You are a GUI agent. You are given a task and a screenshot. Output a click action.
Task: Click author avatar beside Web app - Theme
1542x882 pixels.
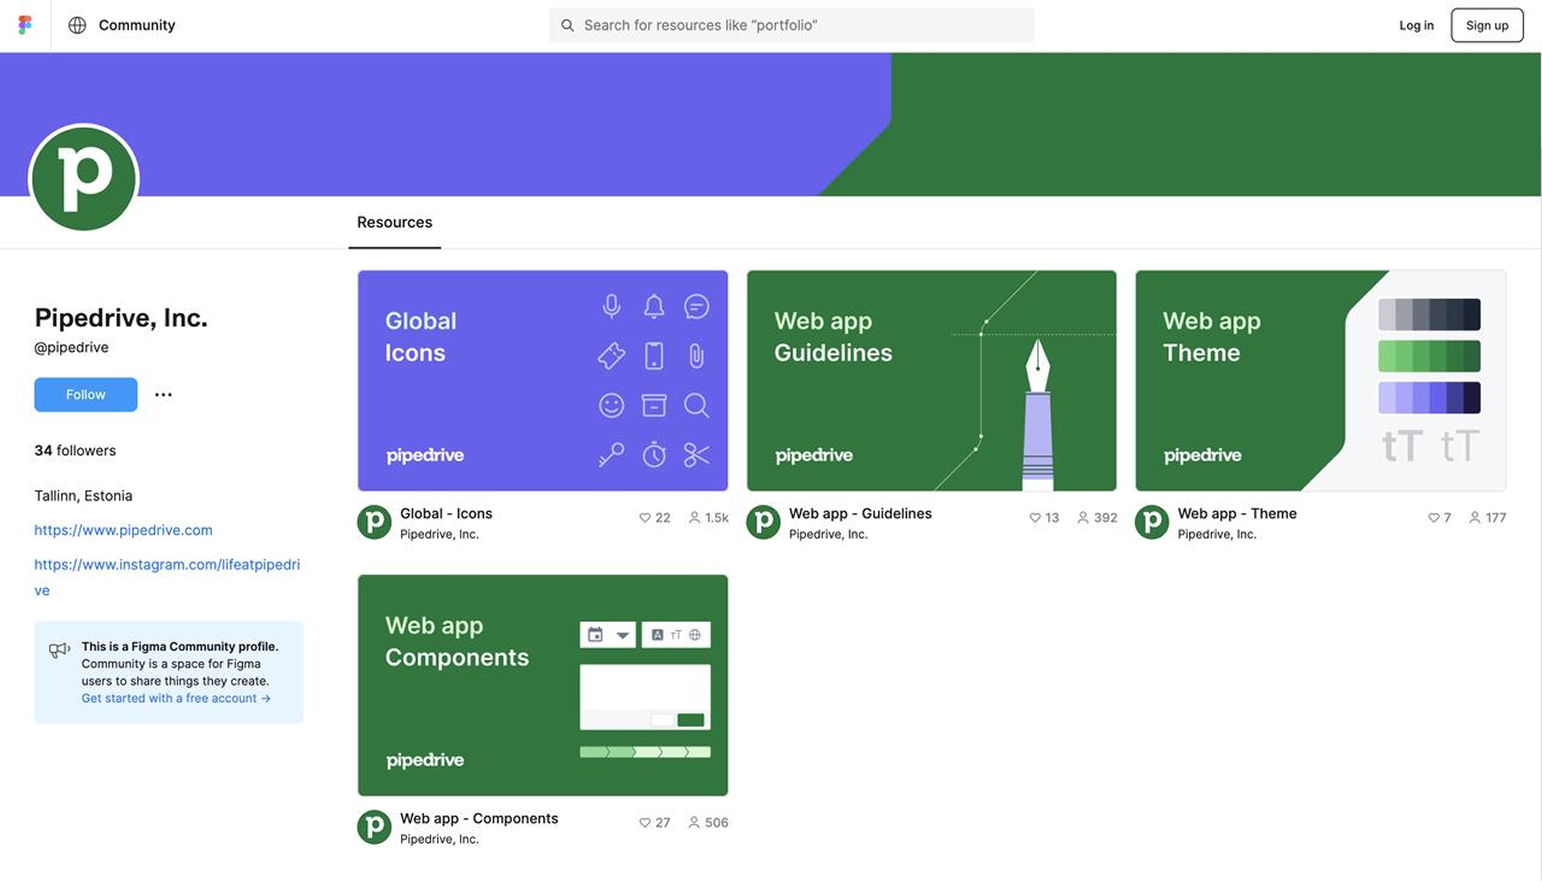pos(1152,522)
